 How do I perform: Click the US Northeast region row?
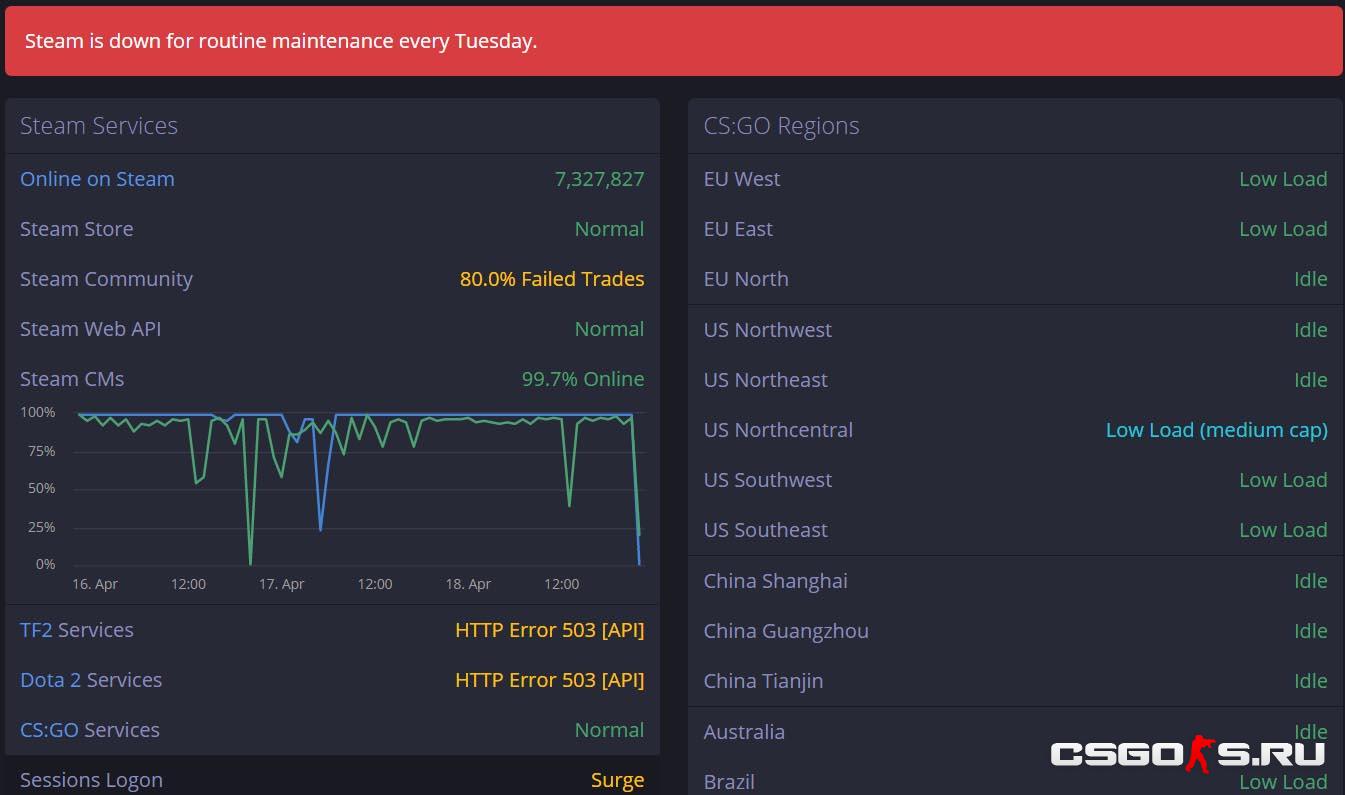pos(1015,380)
